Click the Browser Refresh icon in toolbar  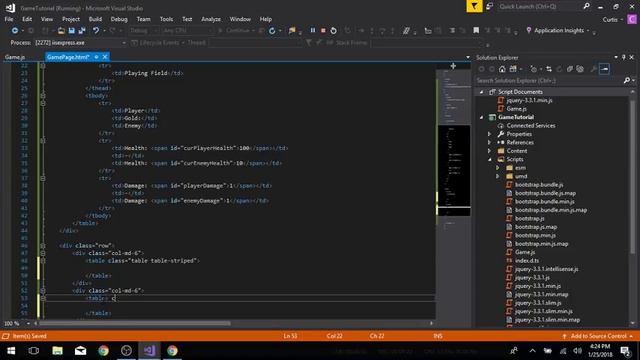click(272, 31)
